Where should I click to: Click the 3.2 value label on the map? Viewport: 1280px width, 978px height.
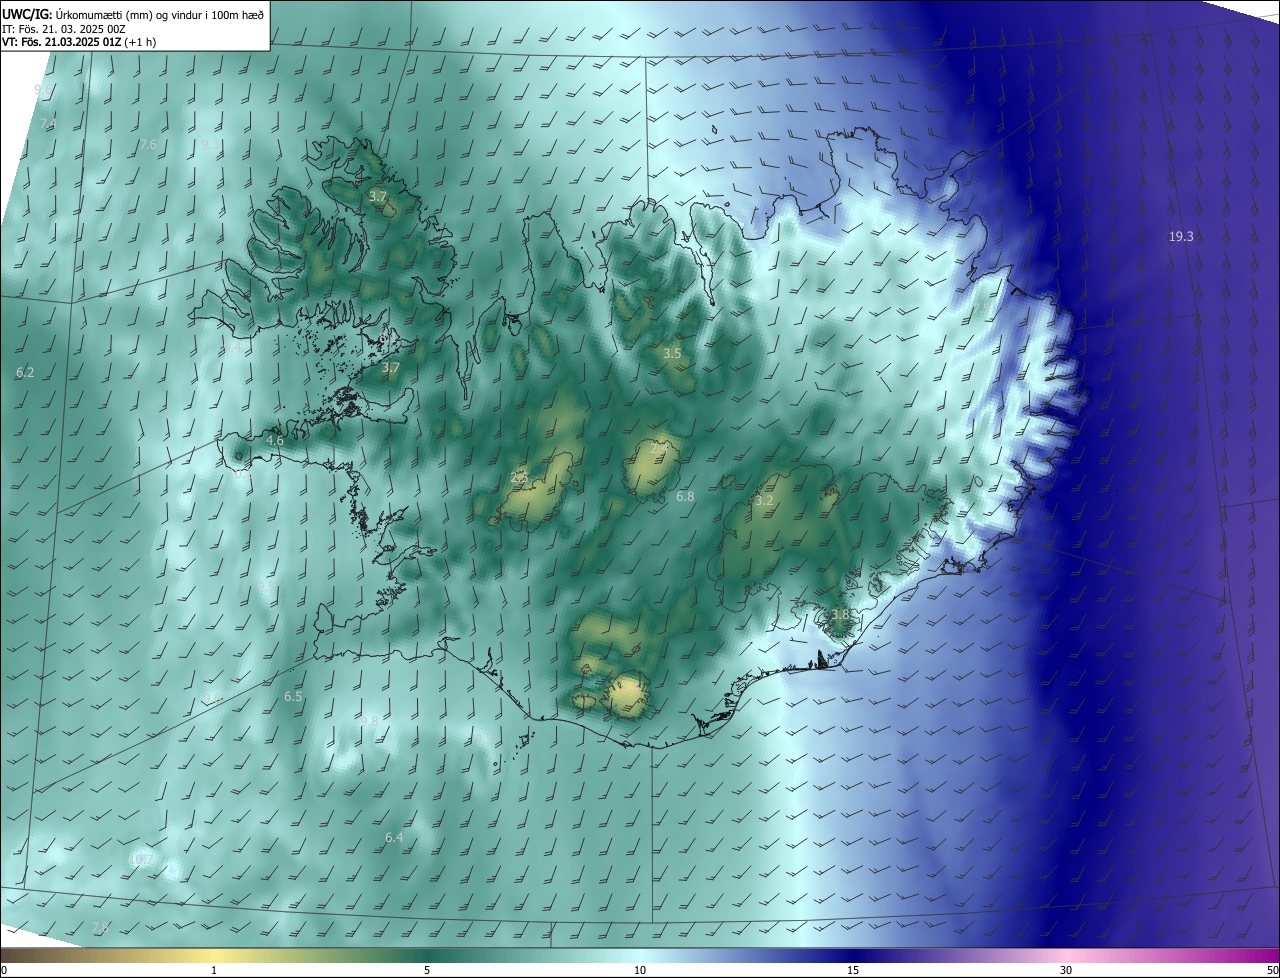pyautogui.click(x=765, y=500)
